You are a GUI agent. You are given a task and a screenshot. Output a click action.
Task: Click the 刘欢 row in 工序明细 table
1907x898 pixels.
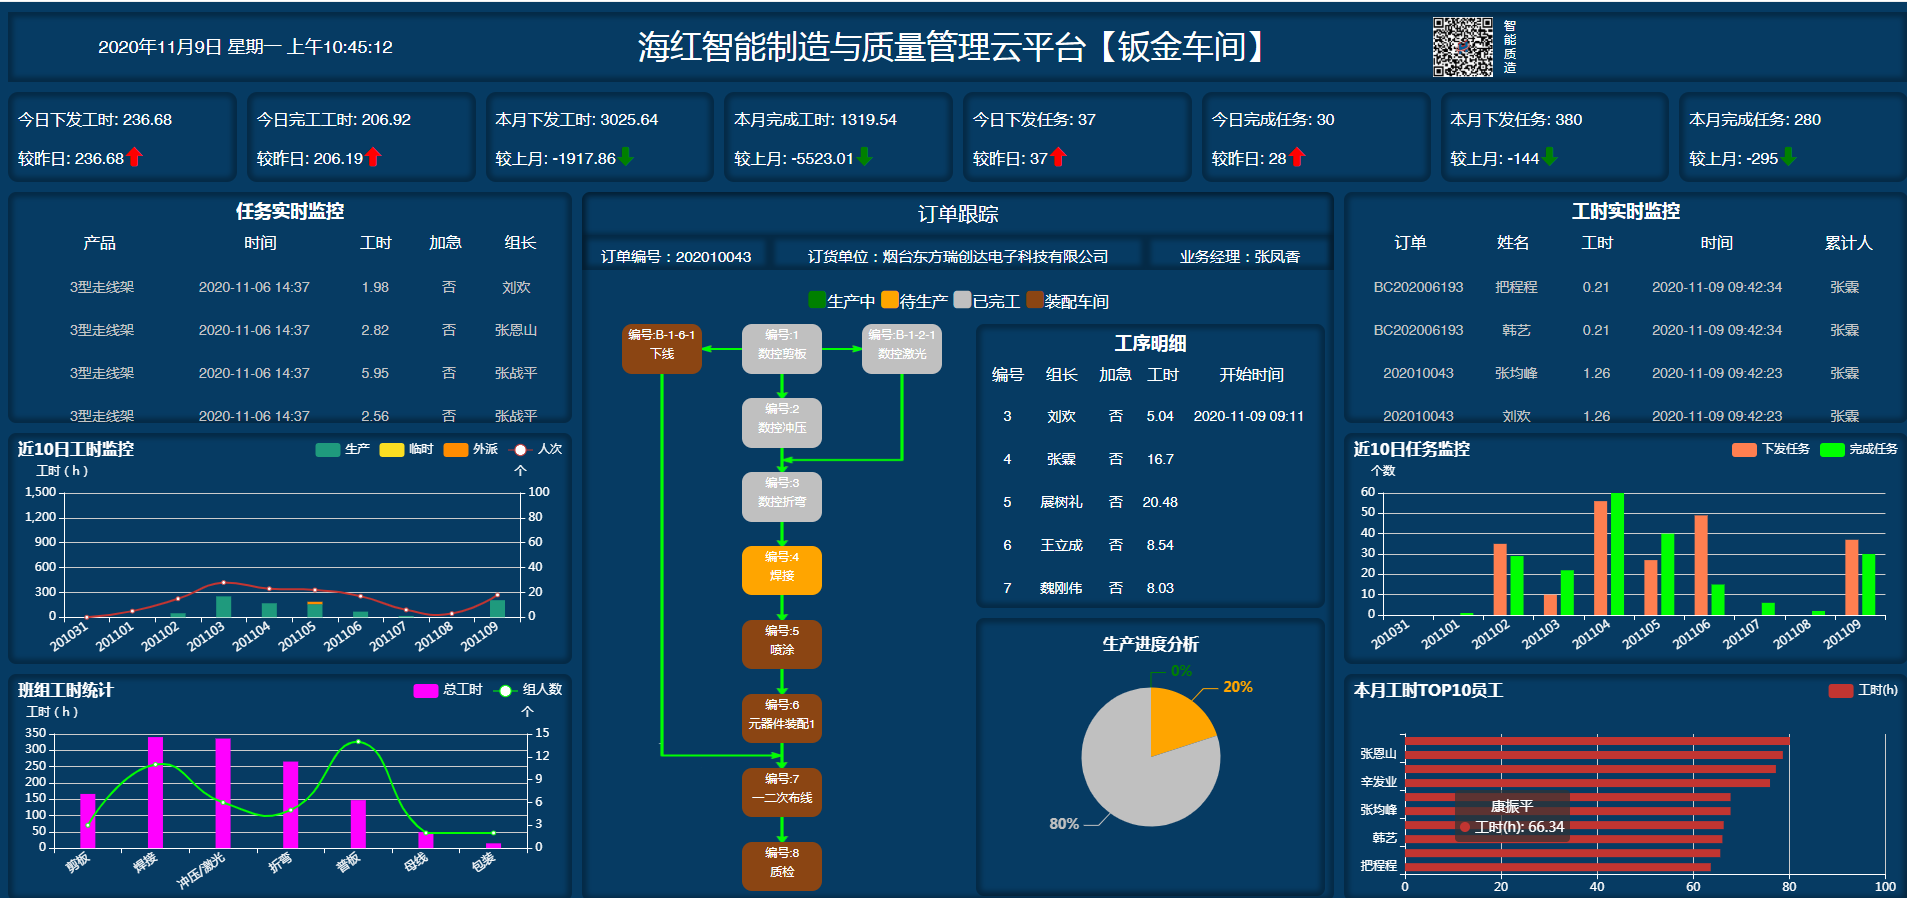coord(1061,416)
